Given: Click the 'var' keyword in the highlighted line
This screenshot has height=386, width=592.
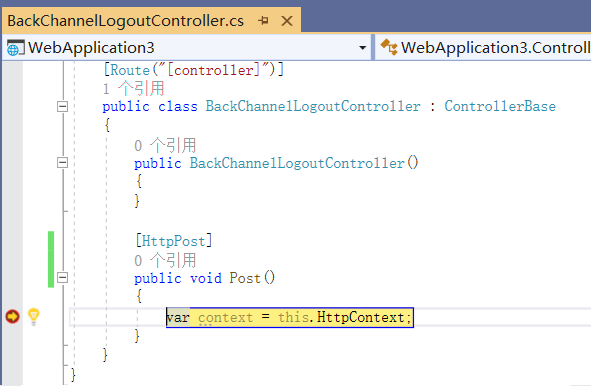Looking at the screenshot, I should [178, 318].
